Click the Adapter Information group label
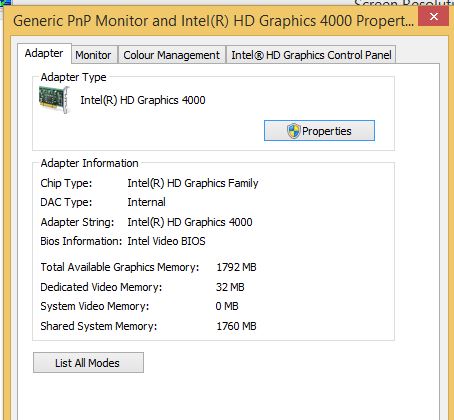Viewport: 454px width, 420px height. click(x=89, y=163)
